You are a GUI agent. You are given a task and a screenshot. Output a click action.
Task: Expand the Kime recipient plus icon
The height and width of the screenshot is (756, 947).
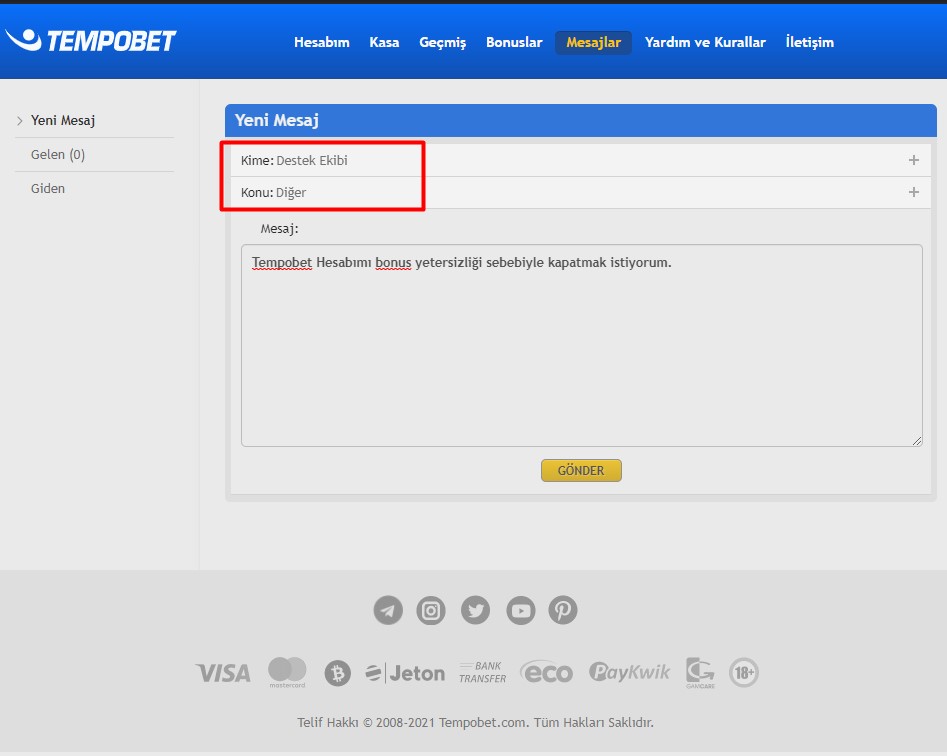pos(914,160)
